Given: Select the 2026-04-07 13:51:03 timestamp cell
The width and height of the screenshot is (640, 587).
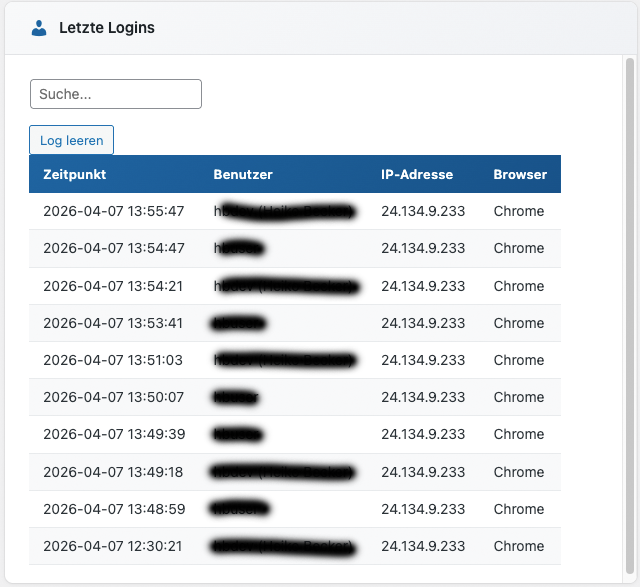Looking at the screenshot, I should (x=114, y=360).
